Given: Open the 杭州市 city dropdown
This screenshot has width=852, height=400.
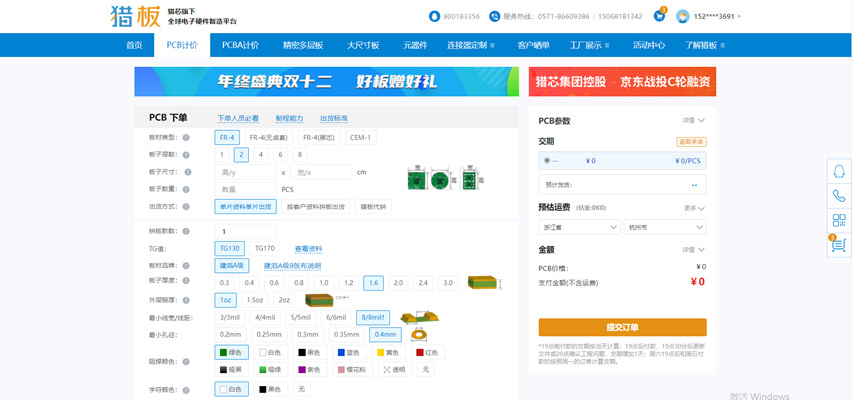Looking at the screenshot, I should pos(664,227).
